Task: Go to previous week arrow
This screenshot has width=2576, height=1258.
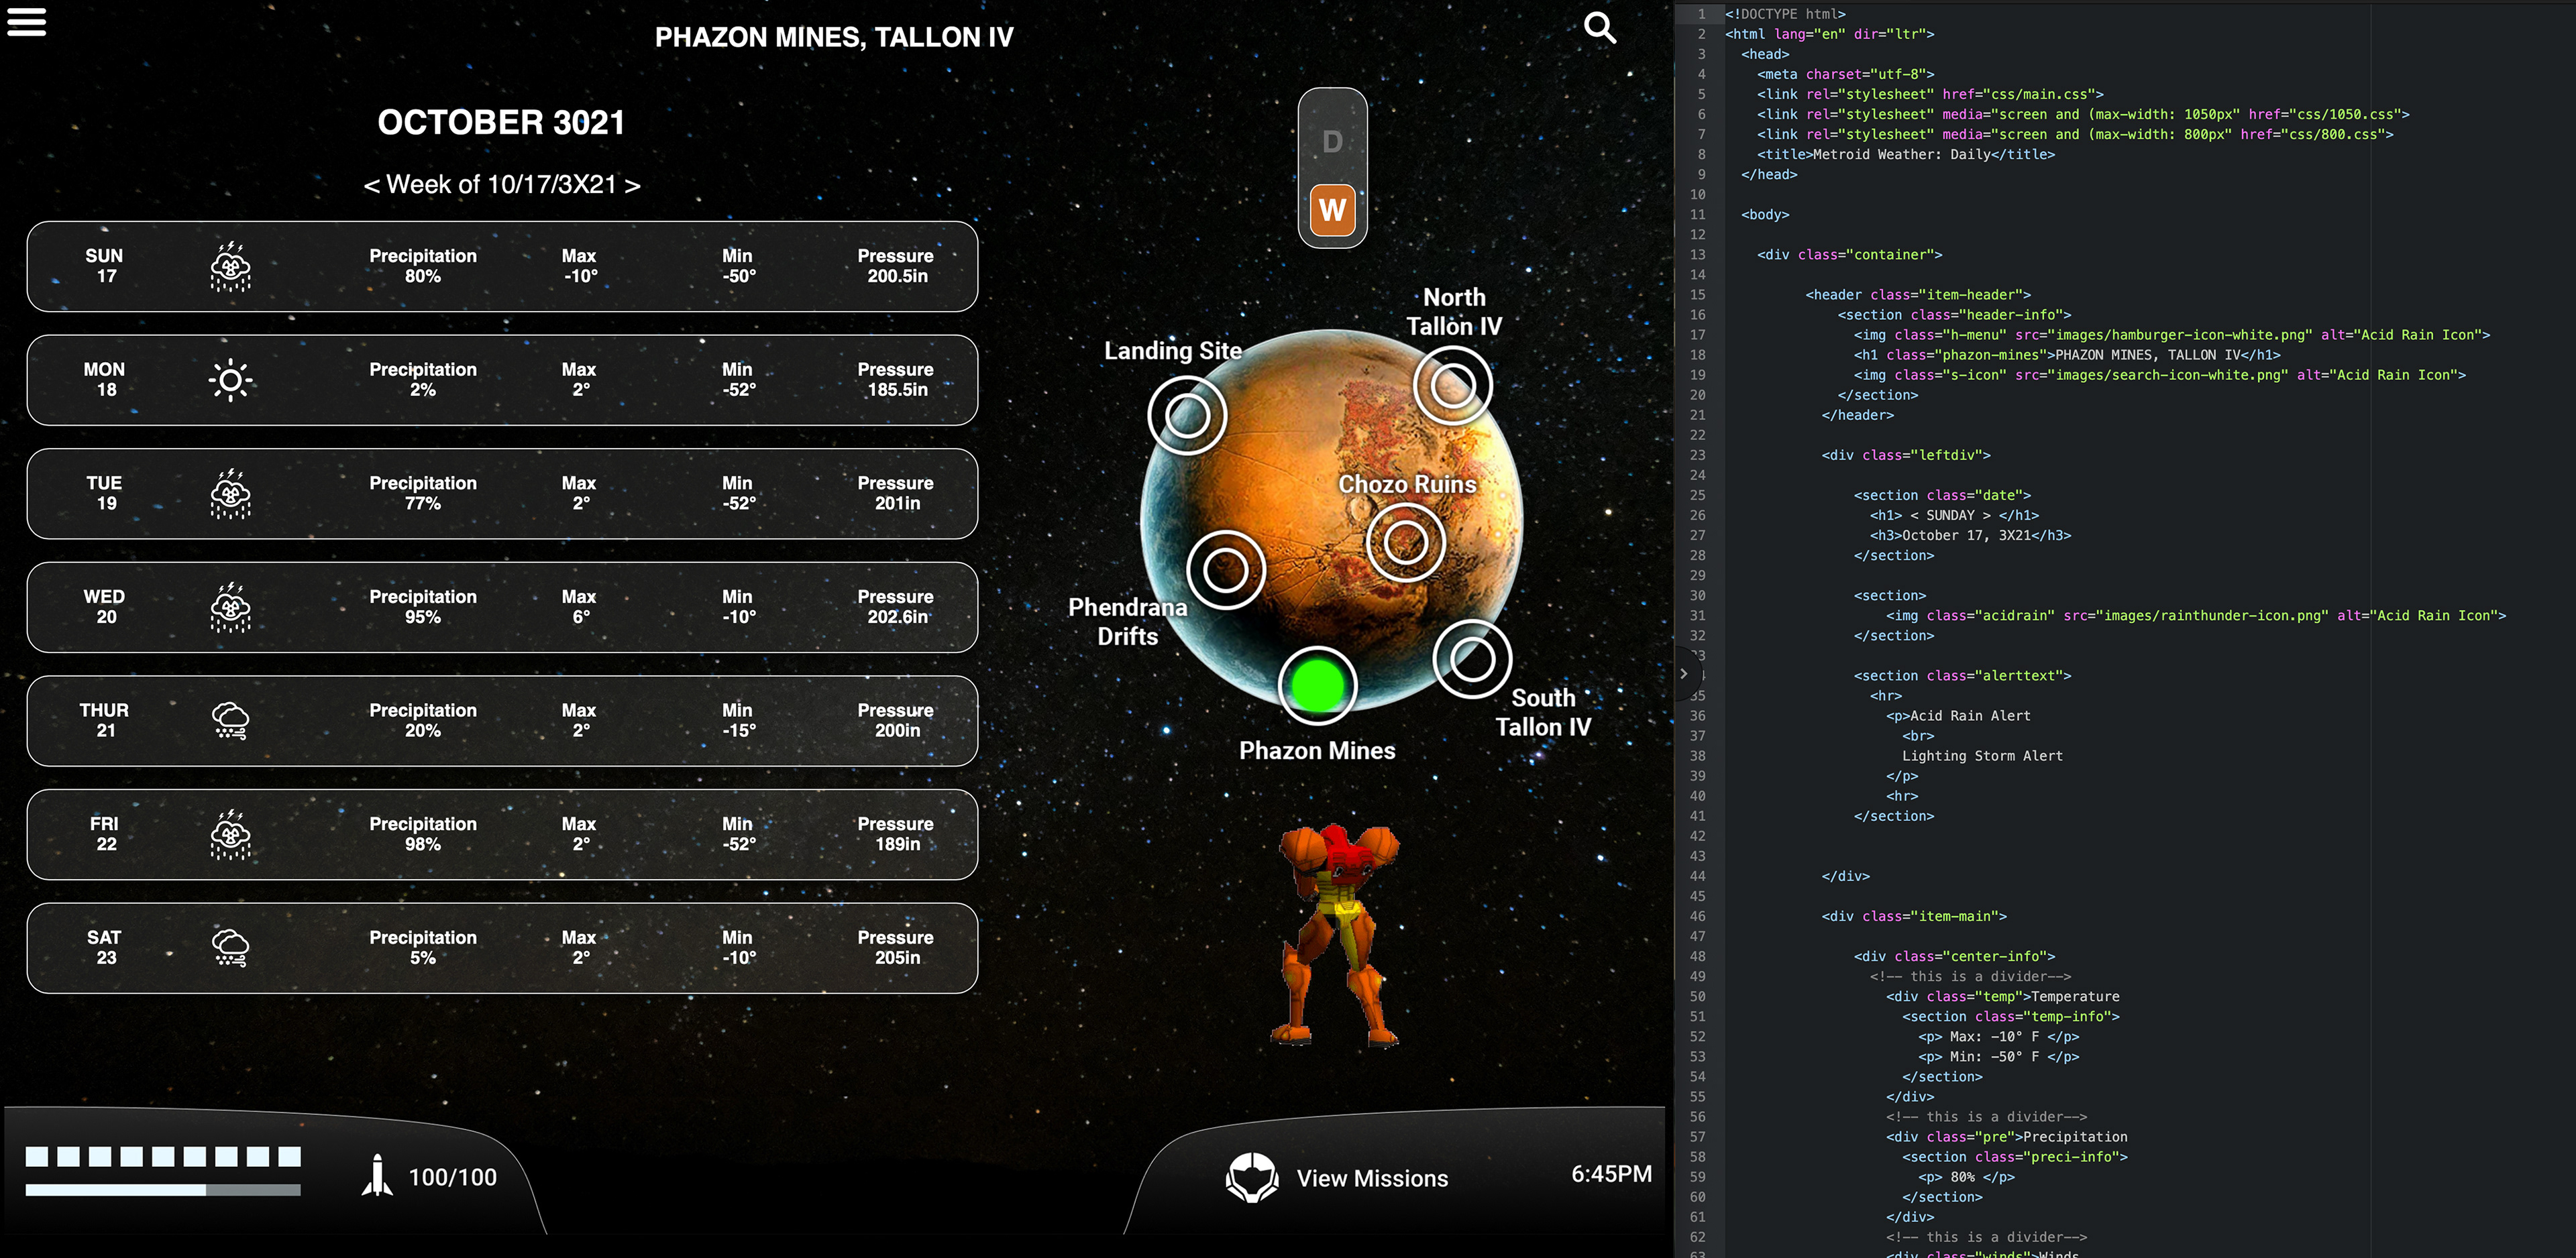Action: coord(371,185)
